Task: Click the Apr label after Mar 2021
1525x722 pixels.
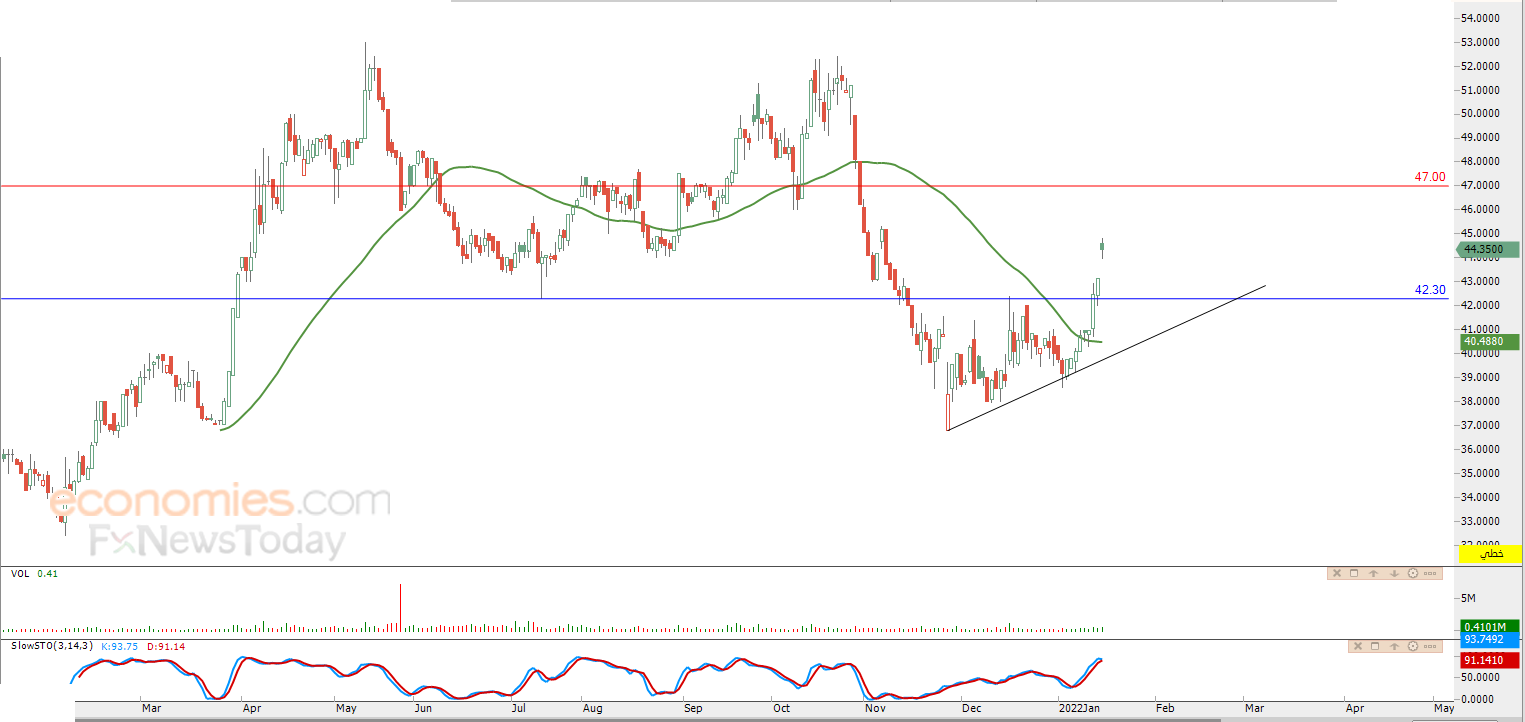Action: pyautogui.click(x=251, y=707)
